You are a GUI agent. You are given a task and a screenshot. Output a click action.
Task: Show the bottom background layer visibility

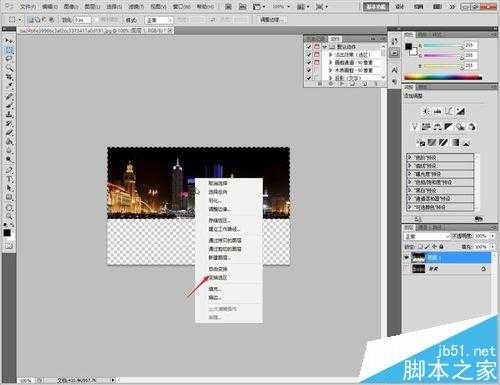point(407,269)
